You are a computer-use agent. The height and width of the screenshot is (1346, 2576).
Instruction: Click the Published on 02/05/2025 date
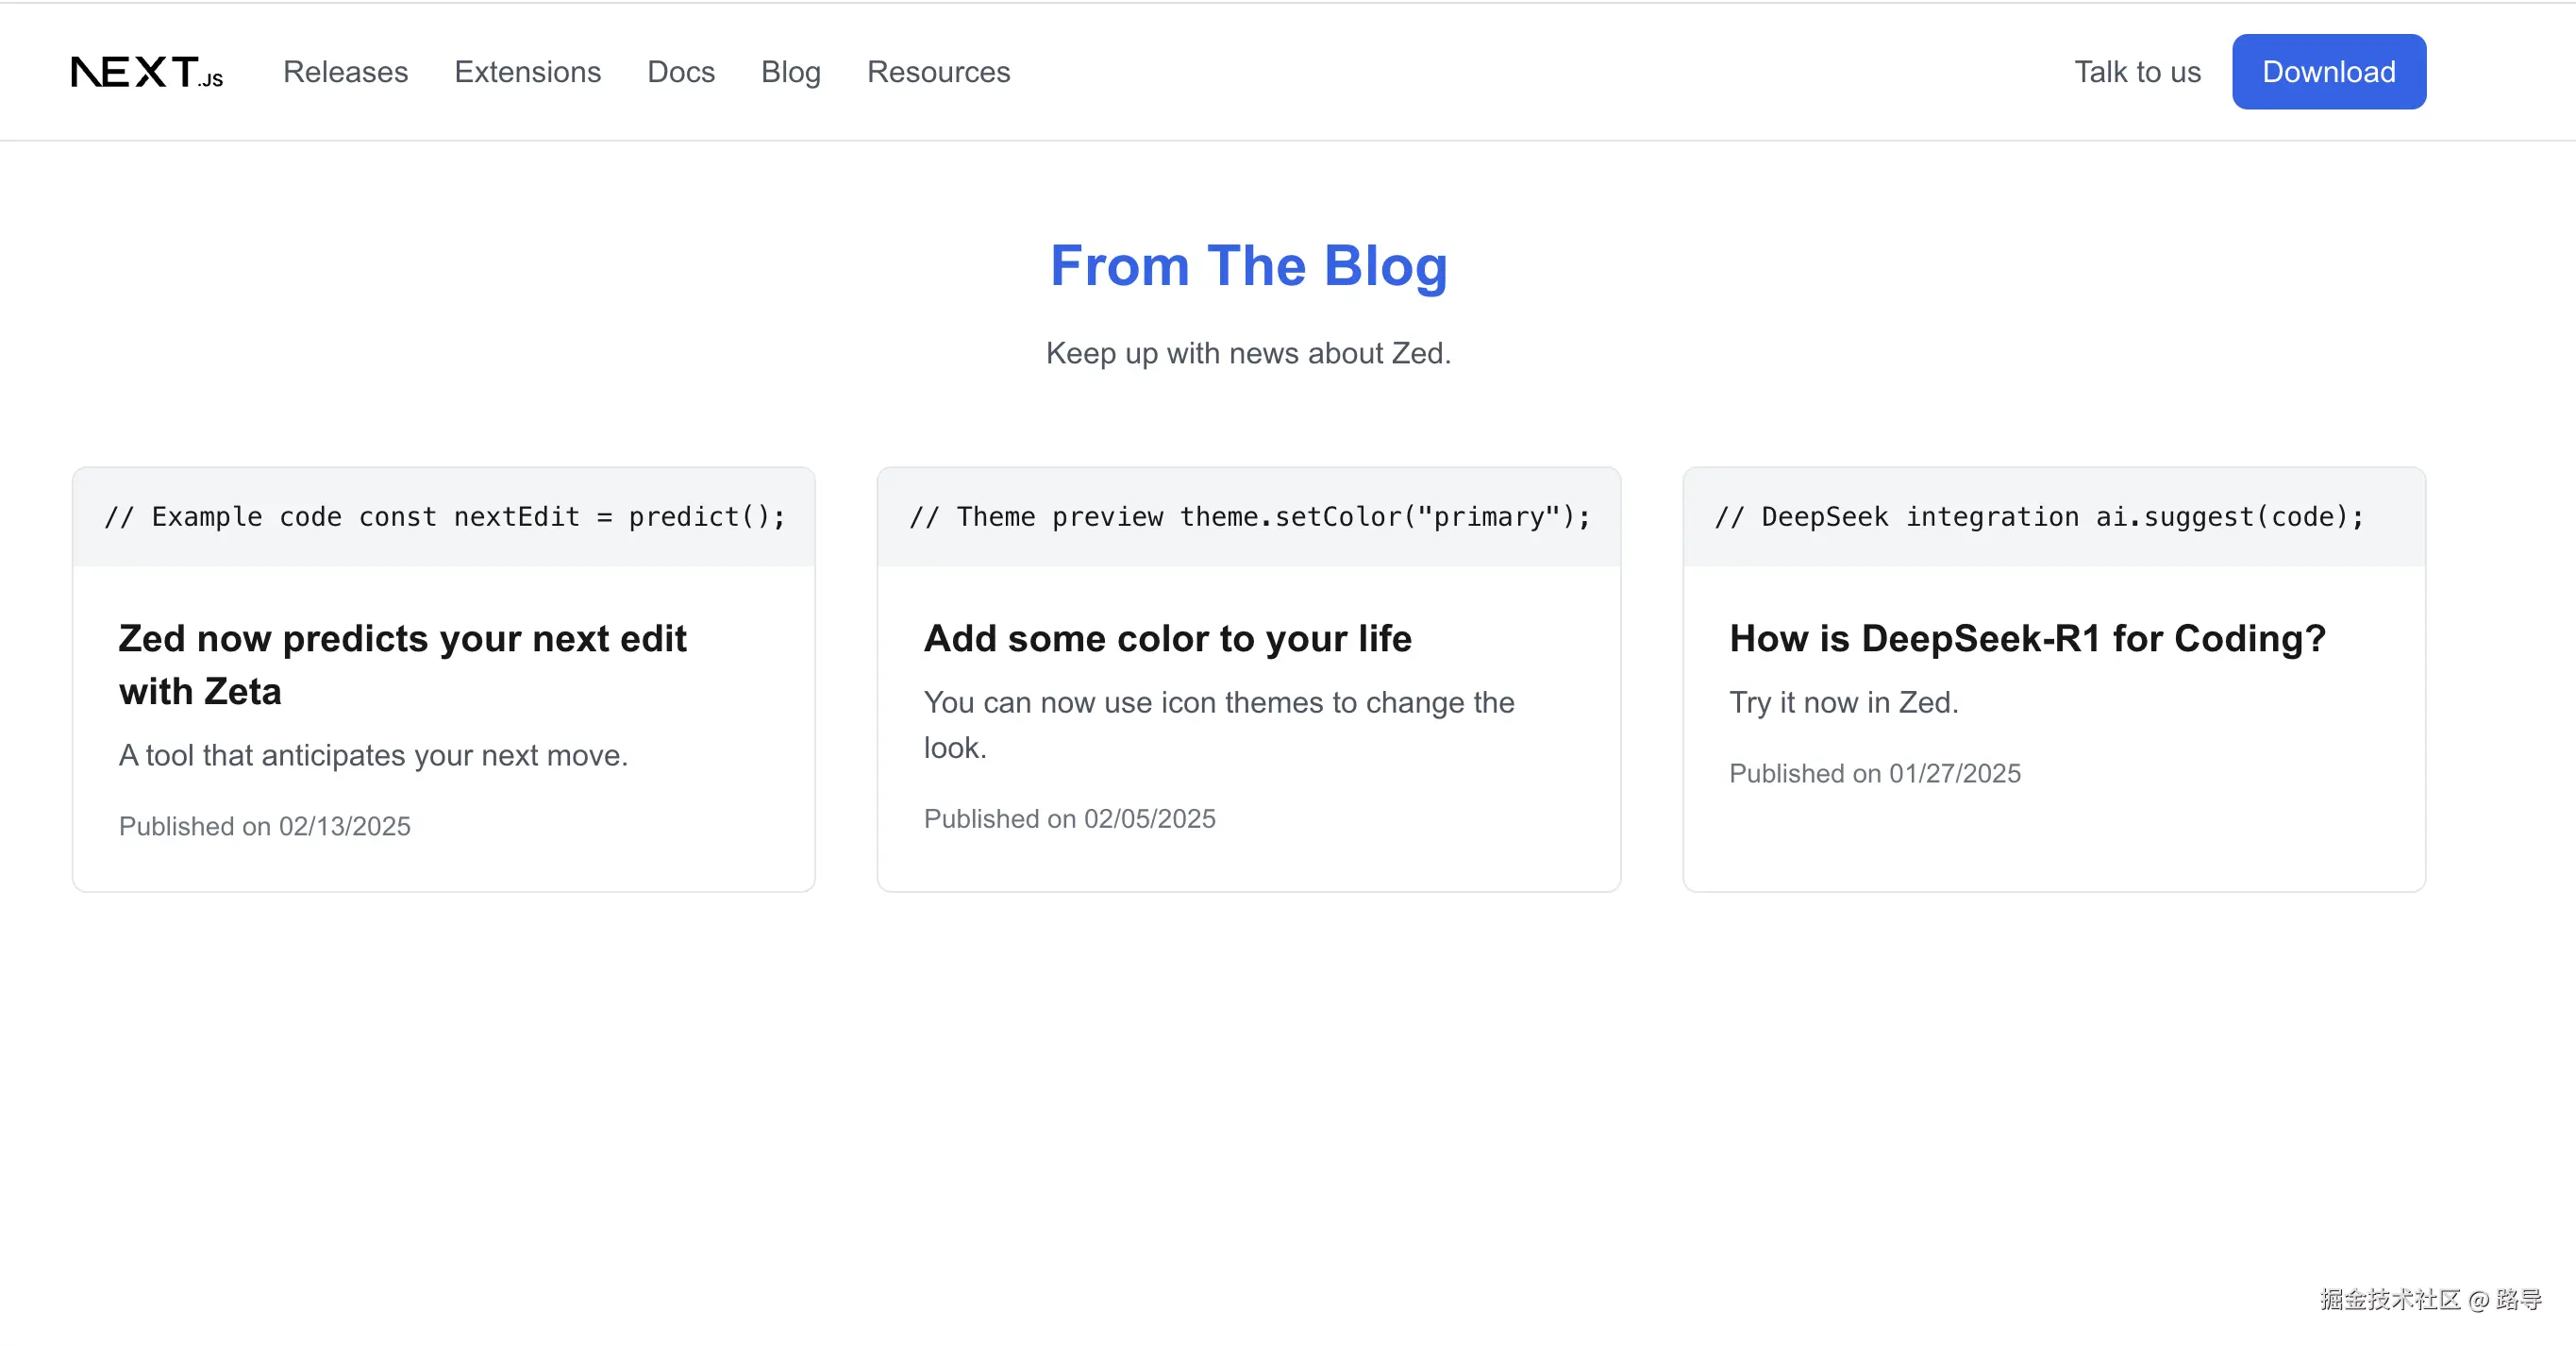coord(1069,818)
